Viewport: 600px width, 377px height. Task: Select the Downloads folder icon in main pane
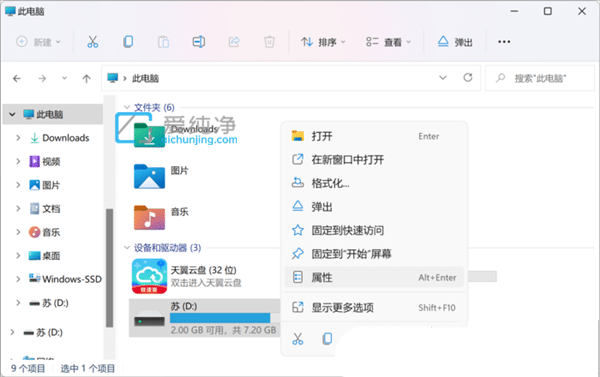click(149, 135)
